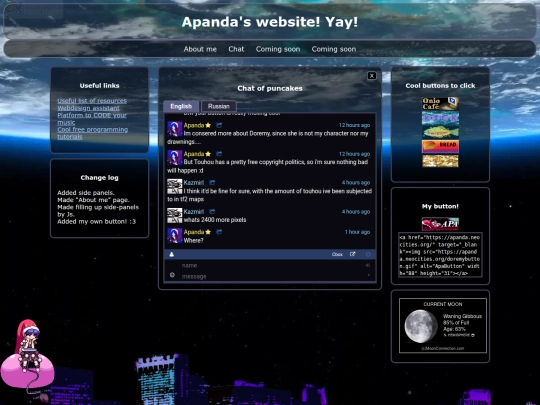The image size is (540, 405).
Task: Click the reply icon on Apanda's Where? message
Action: point(219,232)
